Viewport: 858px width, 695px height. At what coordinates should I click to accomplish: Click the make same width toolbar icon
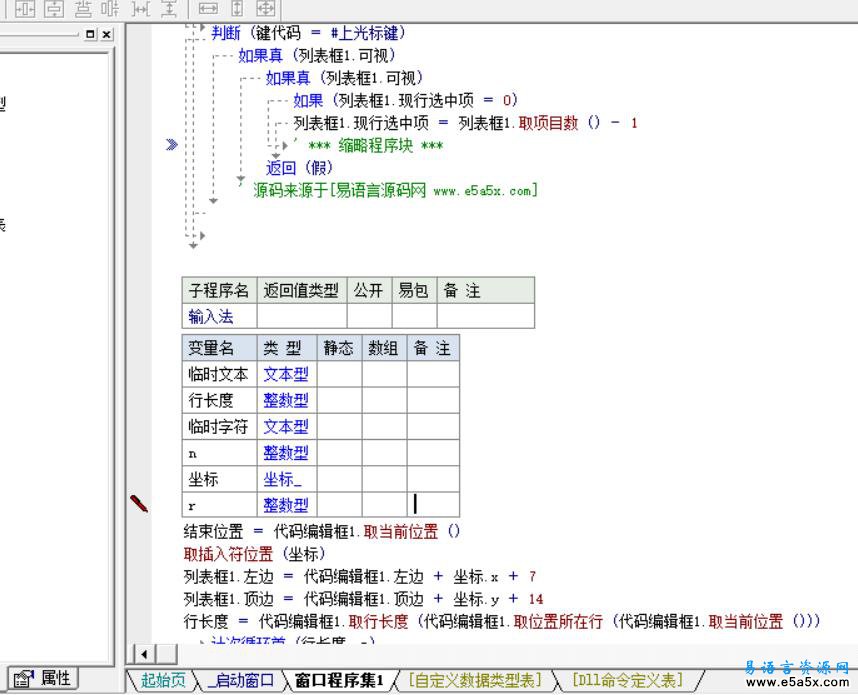(208, 8)
